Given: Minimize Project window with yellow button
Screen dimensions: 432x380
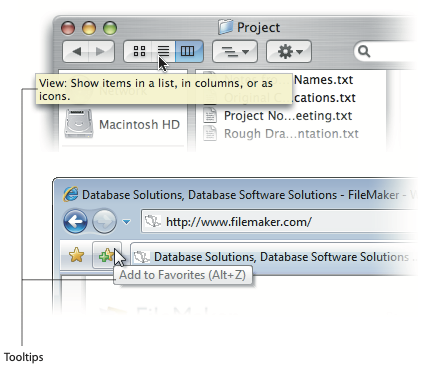Looking at the screenshot, I should [x=89, y=28].
